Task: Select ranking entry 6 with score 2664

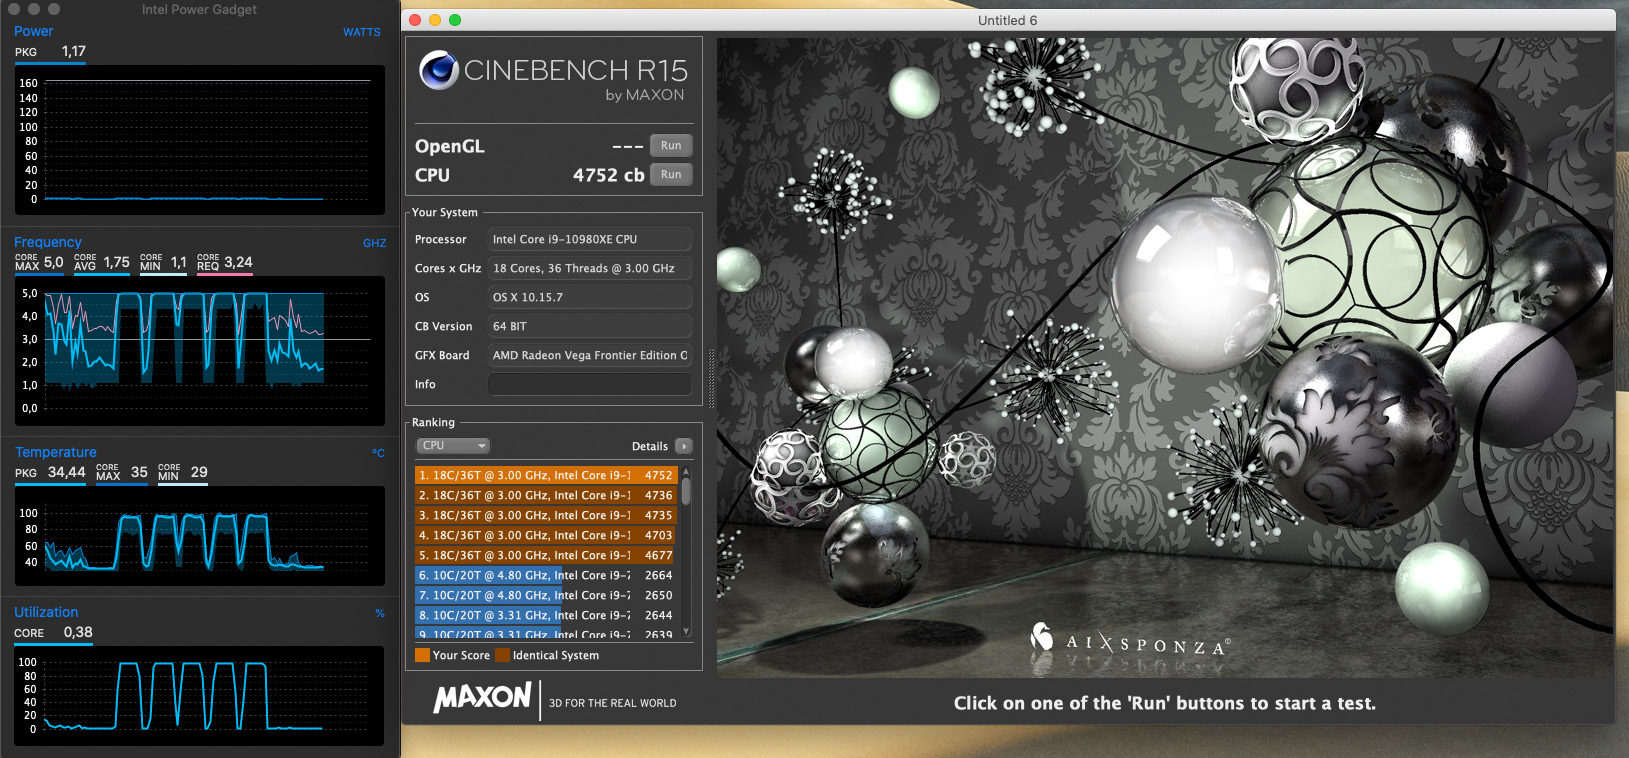Action: pos(545,576)
